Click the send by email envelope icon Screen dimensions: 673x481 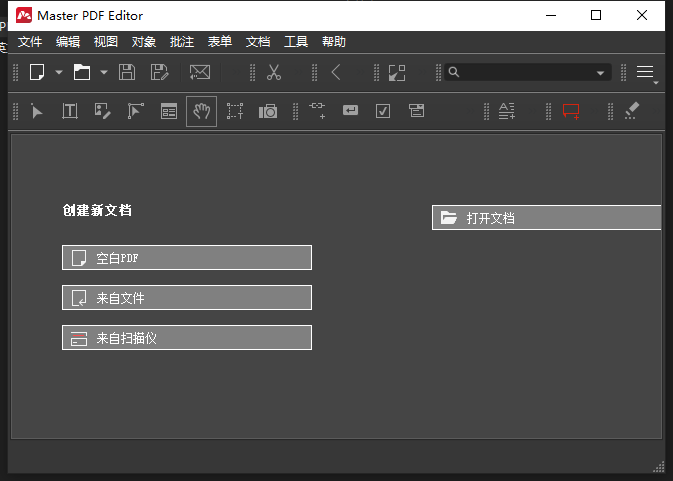tap(200, 72)
